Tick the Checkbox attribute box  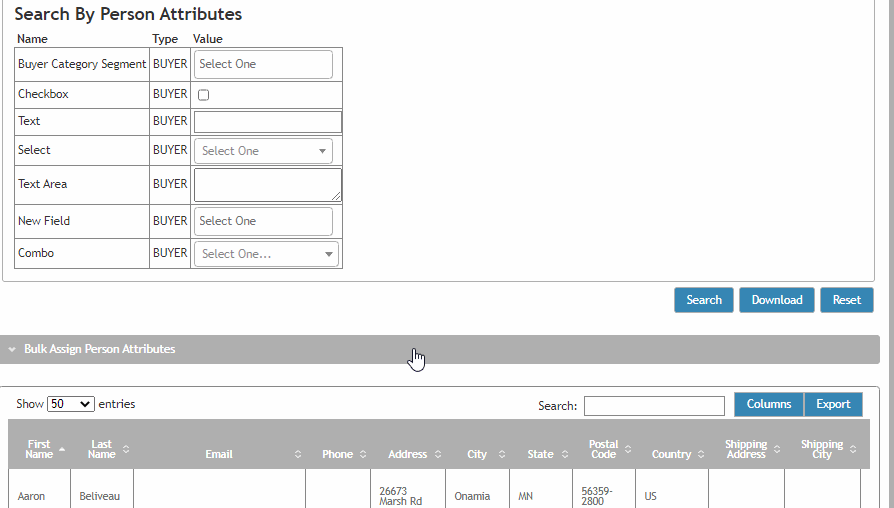(x=204, y=95)
